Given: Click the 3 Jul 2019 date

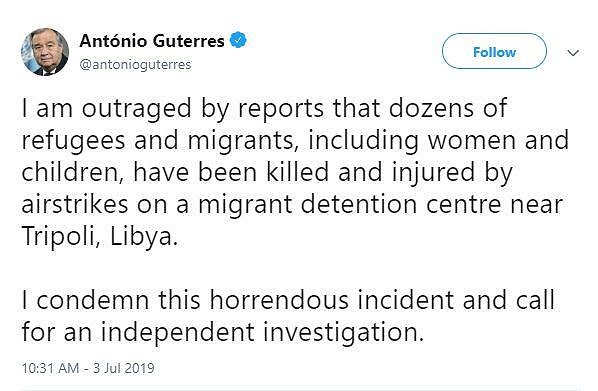Looking at the screenshot, I should pos(124,368).
